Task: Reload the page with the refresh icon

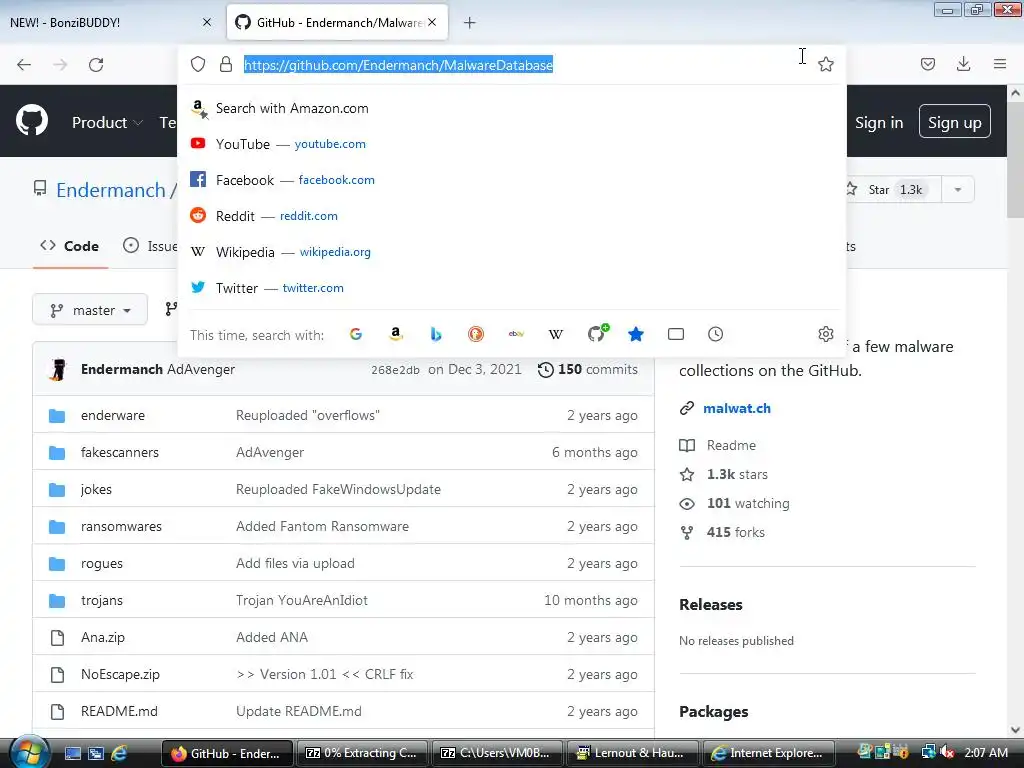Action: (96, 65)
